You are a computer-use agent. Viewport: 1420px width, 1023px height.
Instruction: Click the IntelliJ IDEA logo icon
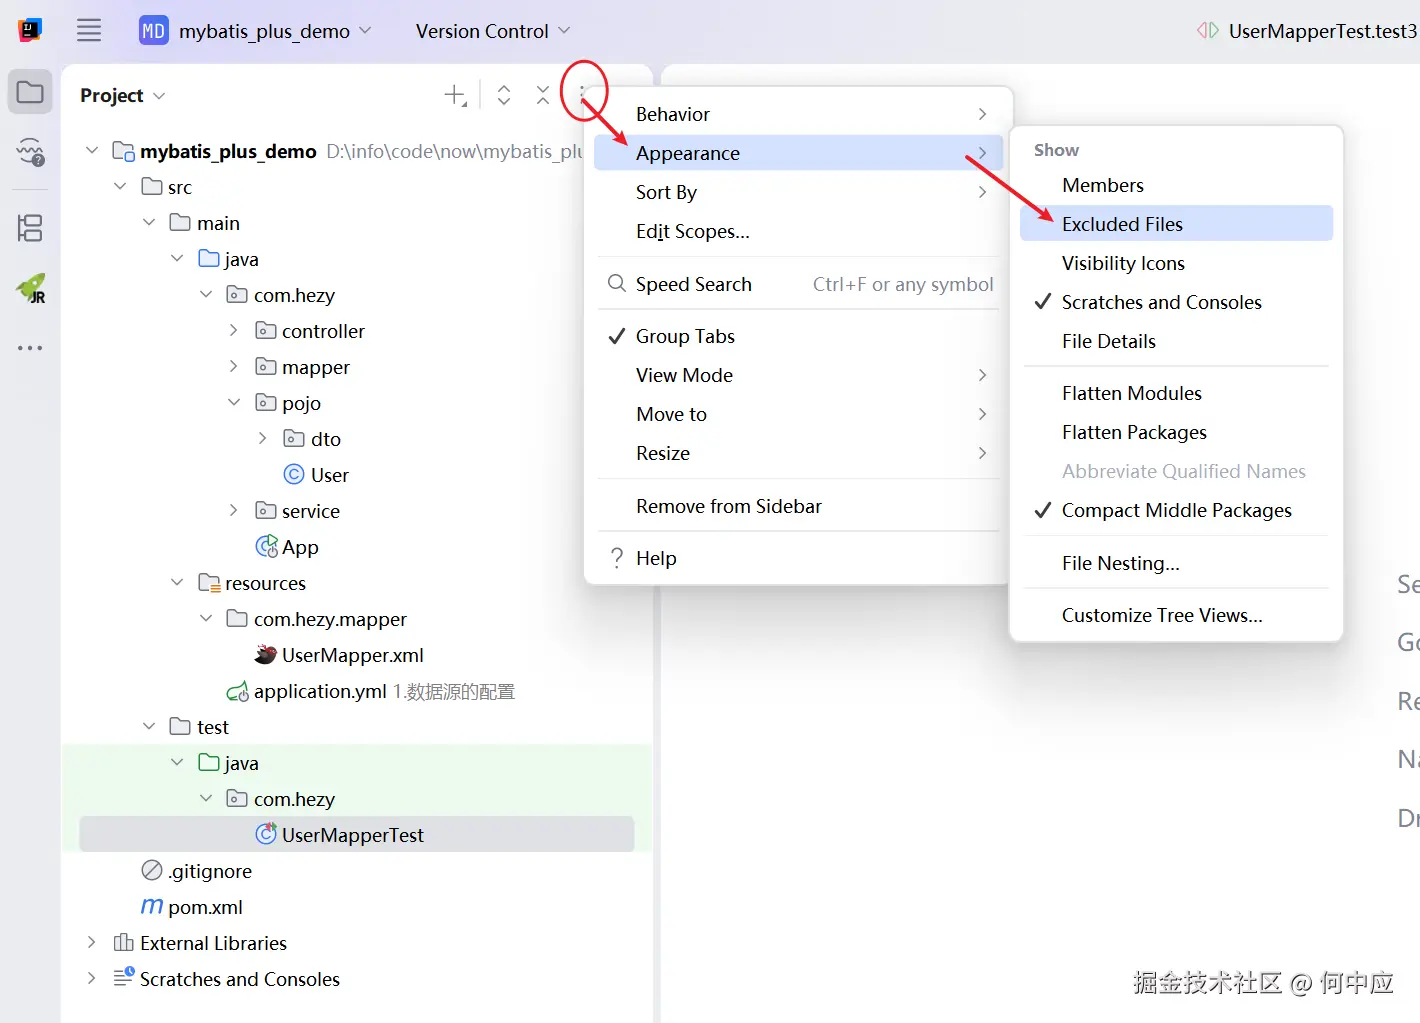(x=30, y=30)
